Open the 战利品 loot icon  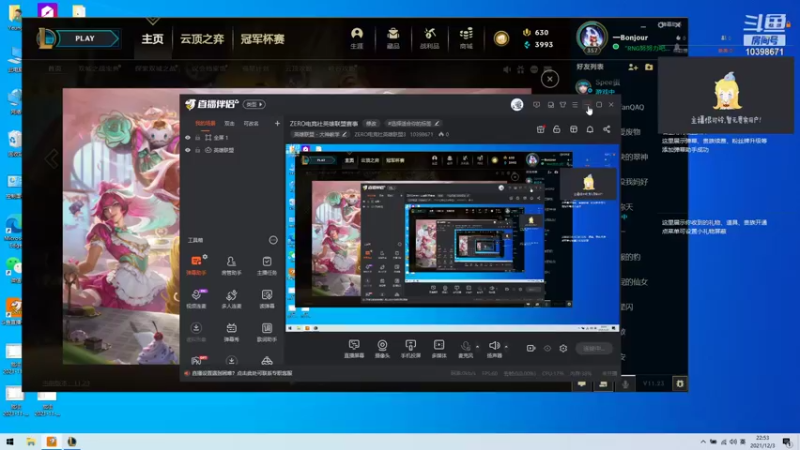pos(430,38)
